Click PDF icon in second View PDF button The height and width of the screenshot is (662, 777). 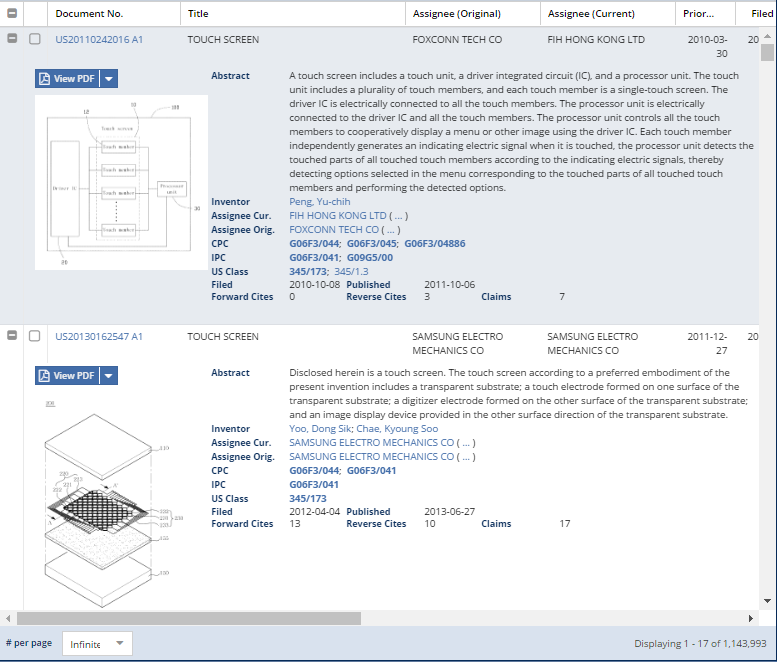tap(45, 376)
